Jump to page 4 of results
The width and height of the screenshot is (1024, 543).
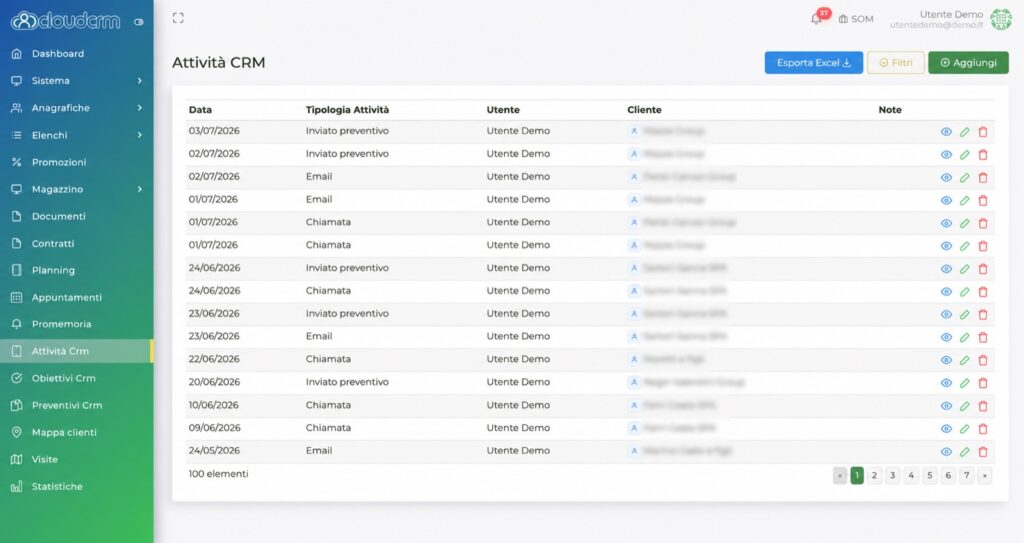click(x=911, y=476)
